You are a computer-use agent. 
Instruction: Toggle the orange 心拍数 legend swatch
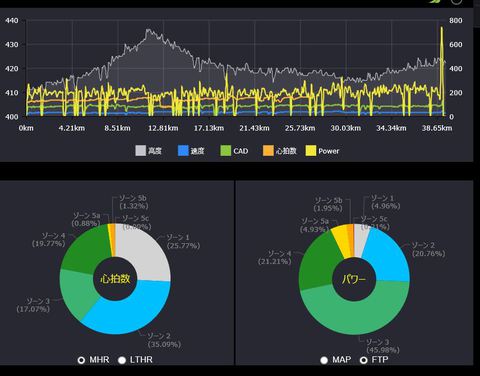268,151
